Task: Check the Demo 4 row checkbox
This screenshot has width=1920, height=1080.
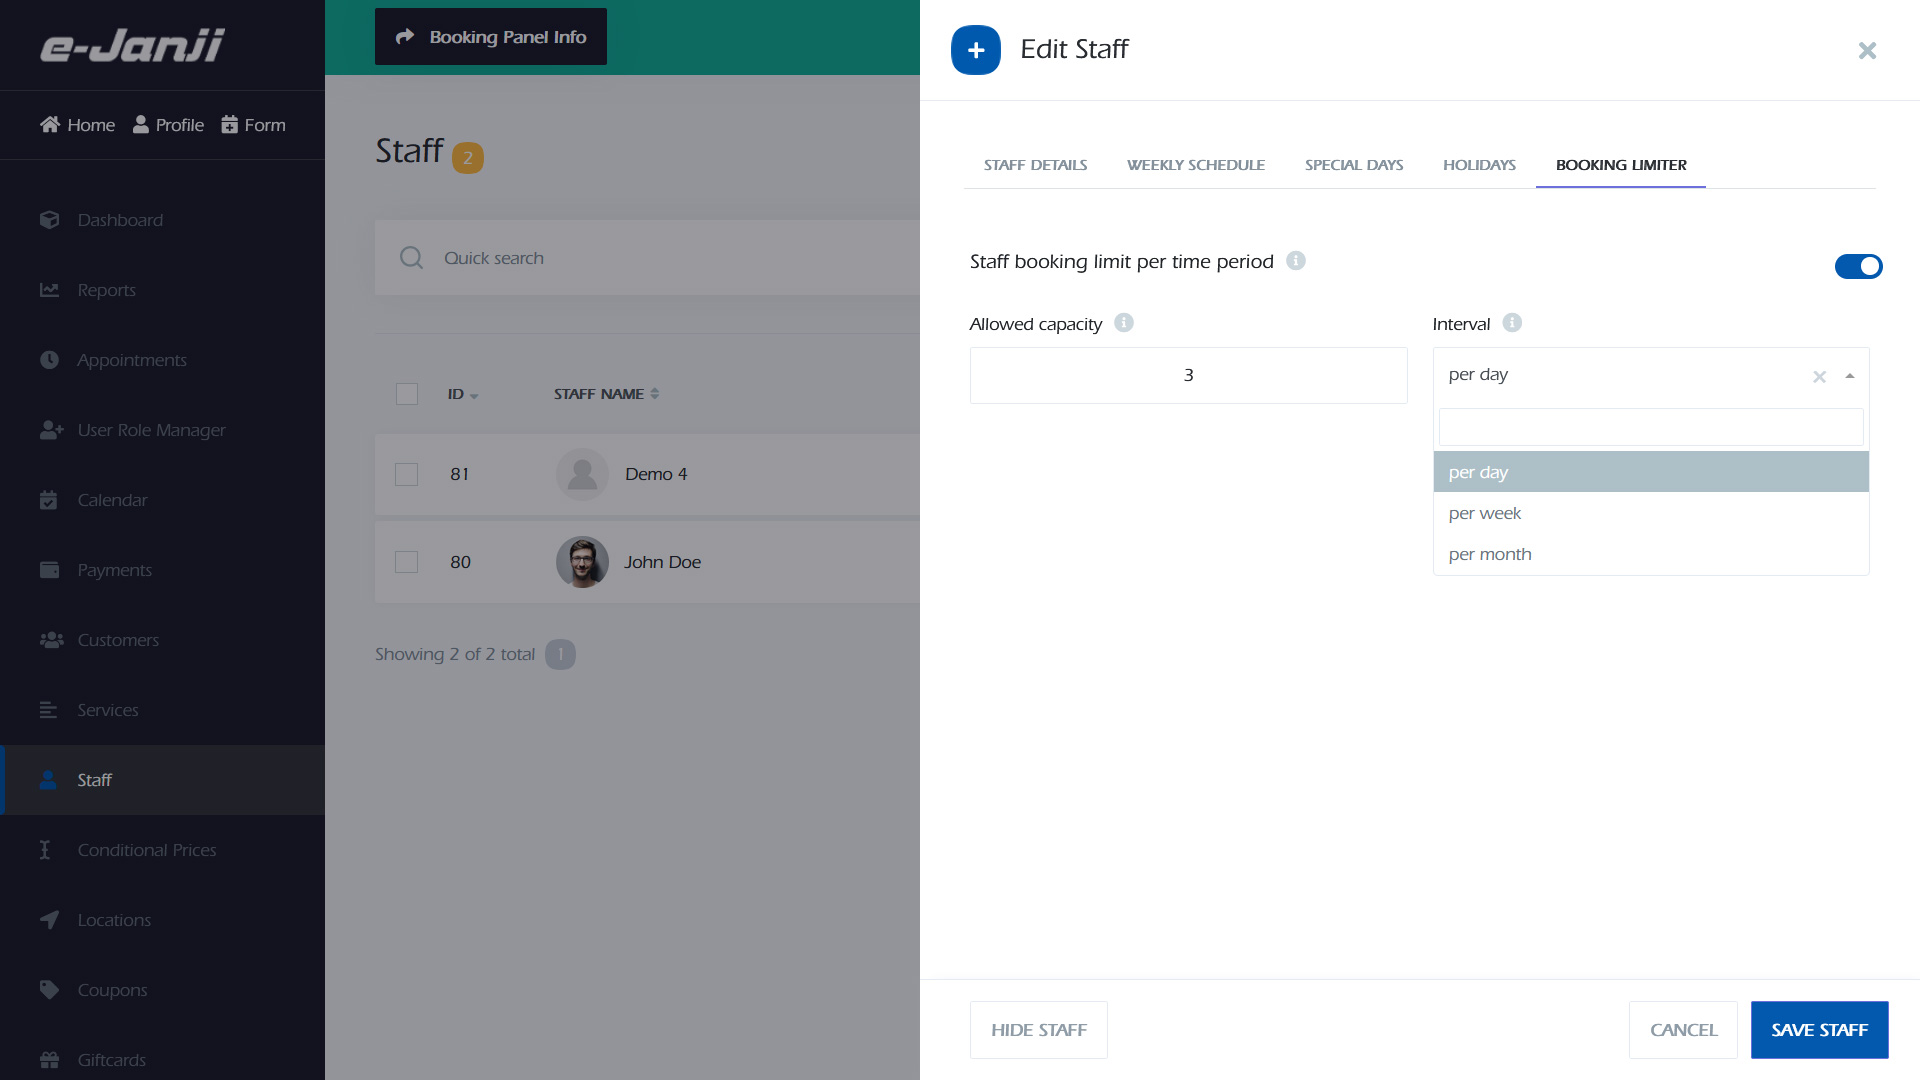Action: 406,474
